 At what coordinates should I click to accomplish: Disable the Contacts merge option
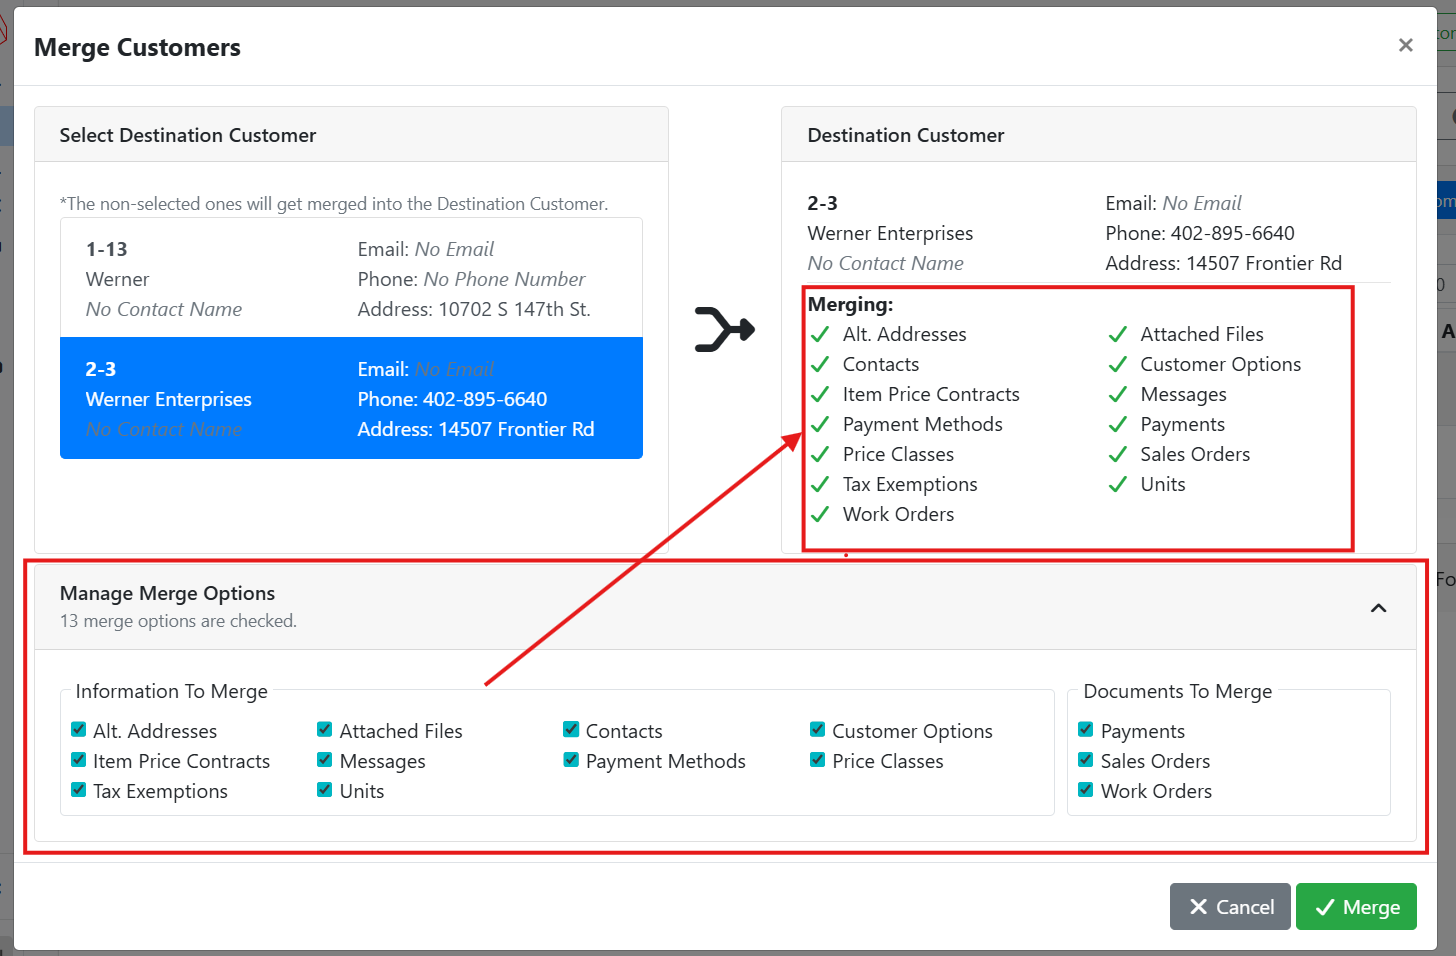571,730
